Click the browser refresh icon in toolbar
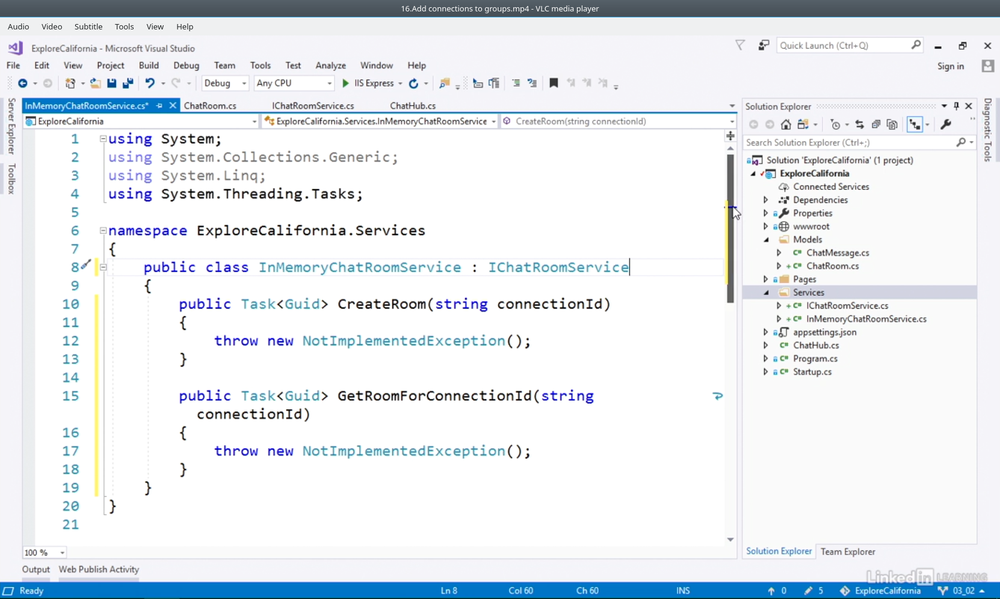 point(413,83)
